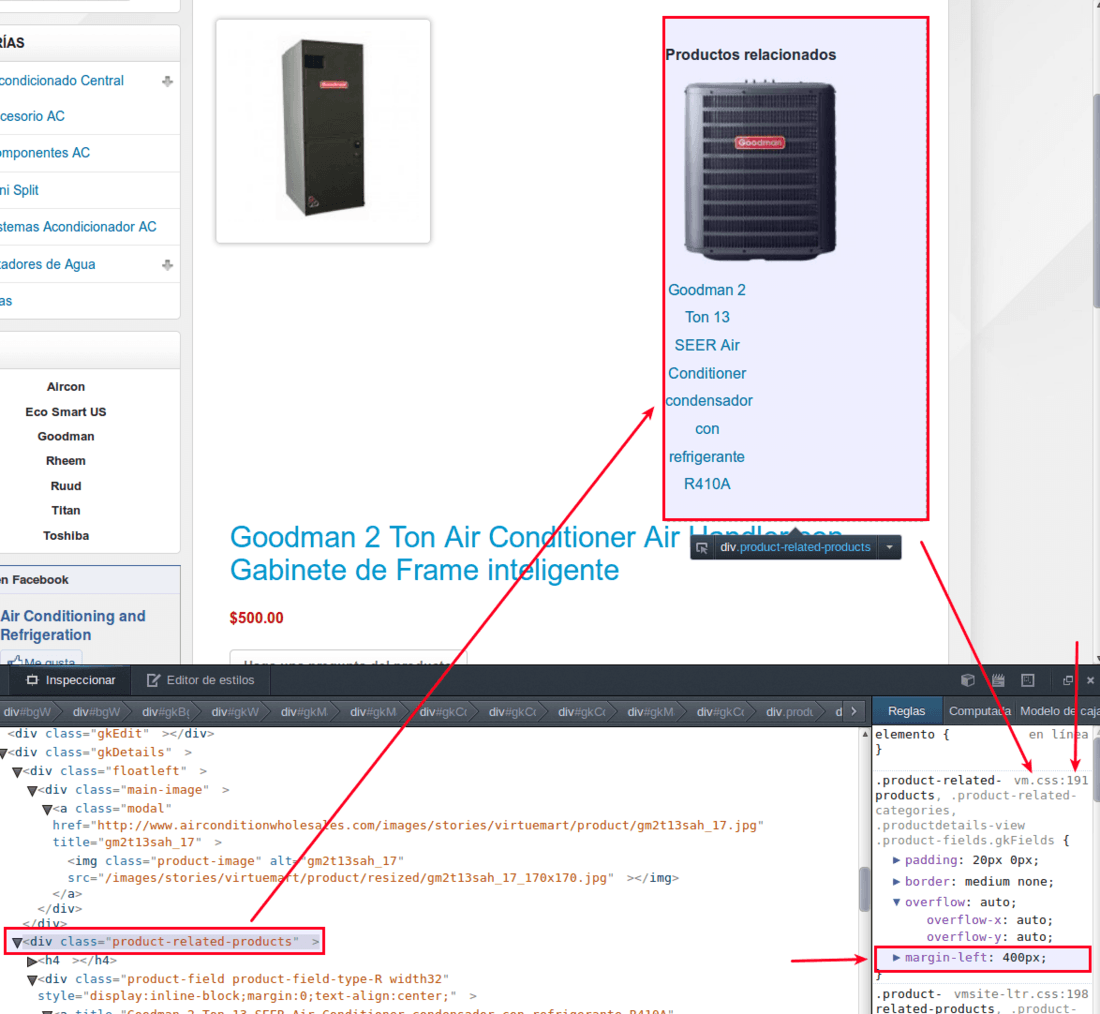Click the Goodman condenser related product image
The width and height of the screenshot is (1100, 1014).
tap(760, 169)
